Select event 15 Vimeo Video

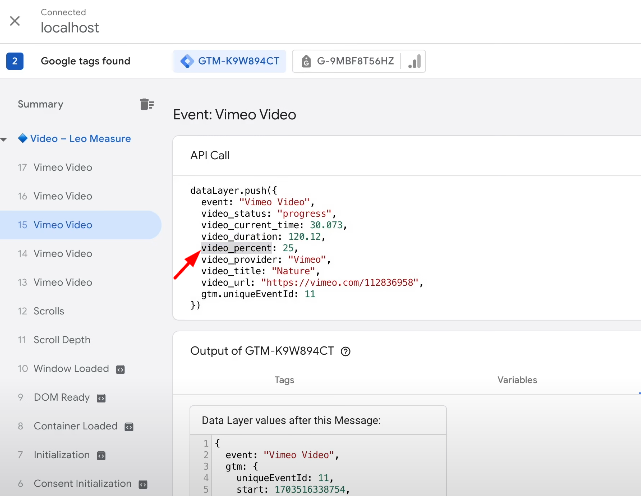[81, 225]
